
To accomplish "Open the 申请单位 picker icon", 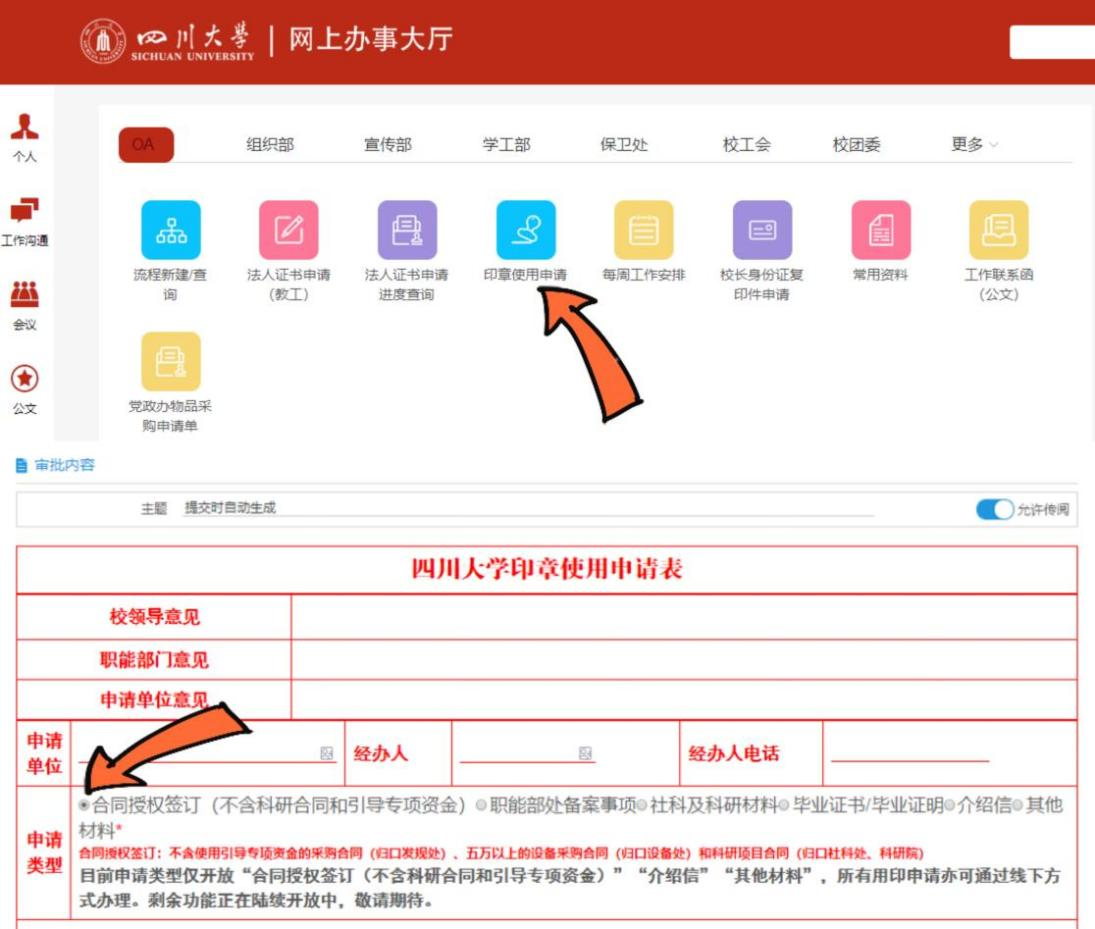I will (x=326, y=754).
